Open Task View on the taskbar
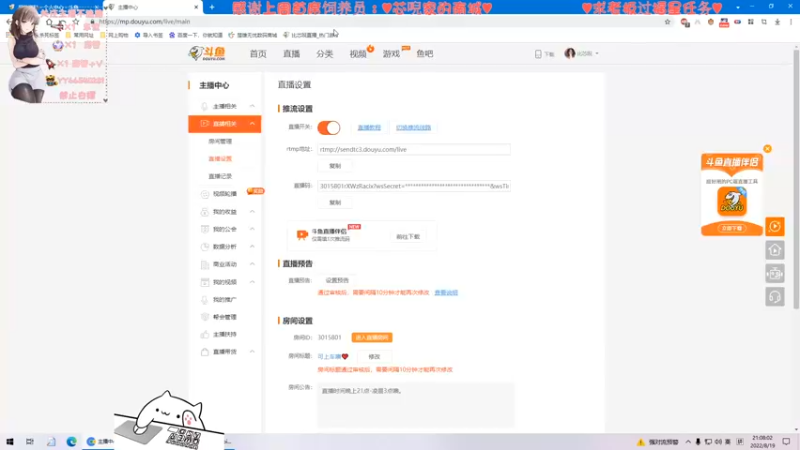 [x=30, y=441]
